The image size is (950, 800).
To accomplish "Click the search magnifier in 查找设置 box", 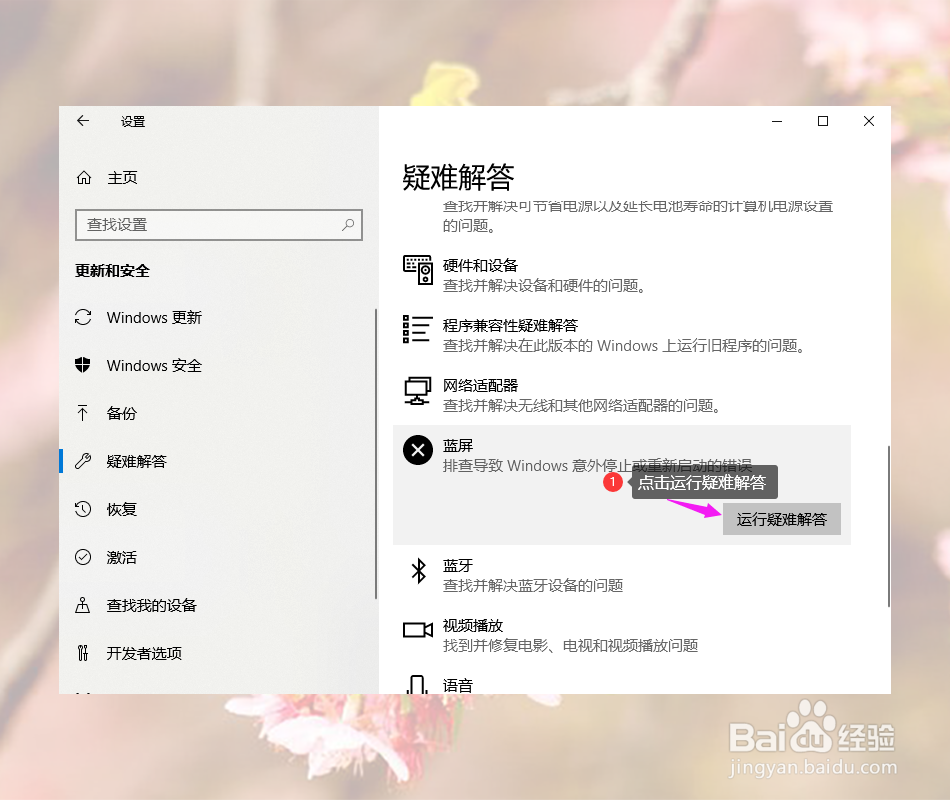I will pos(347,225).
